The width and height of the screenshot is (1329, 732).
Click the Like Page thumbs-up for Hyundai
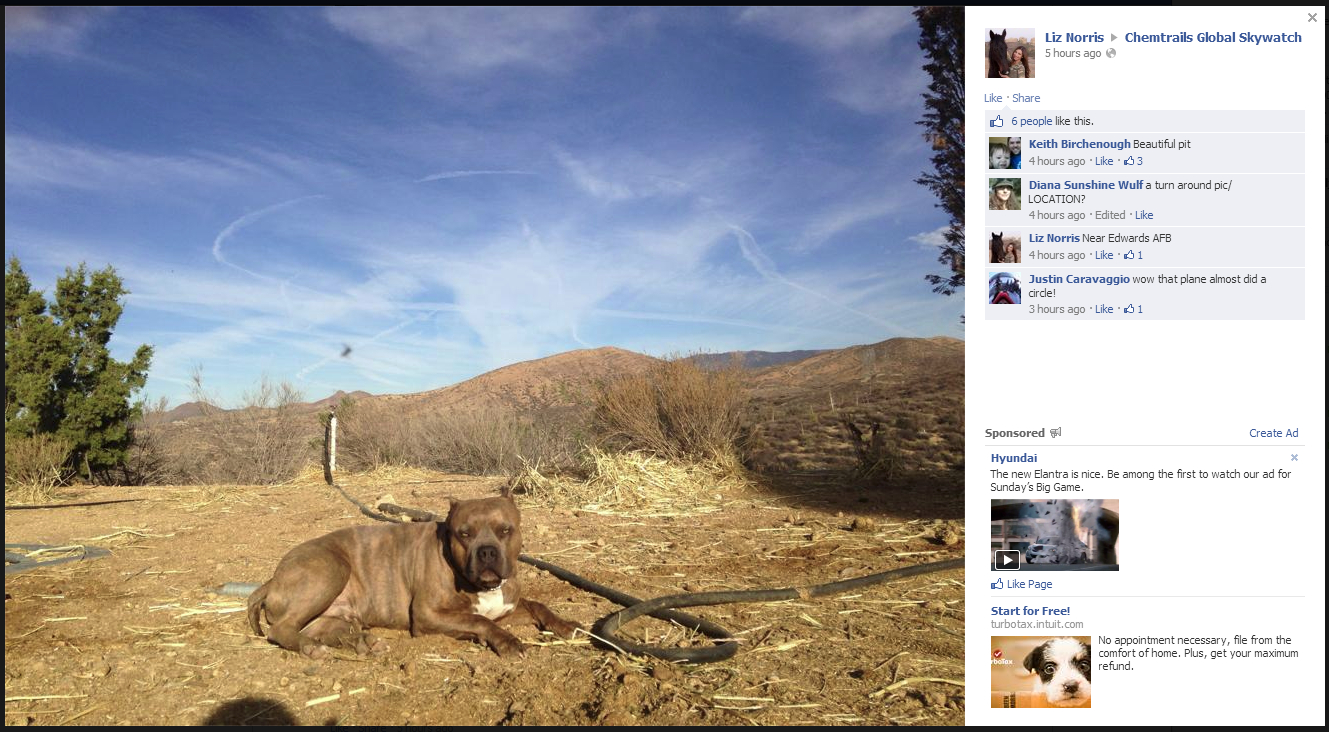[x=996, y=584]
